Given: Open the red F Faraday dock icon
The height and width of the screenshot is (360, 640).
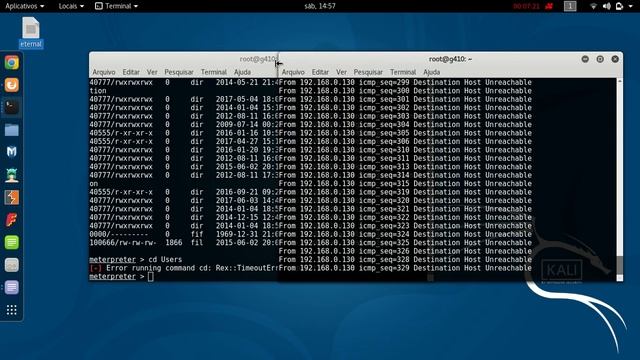Looking at the screenshot, I should [x=11, y=220].
